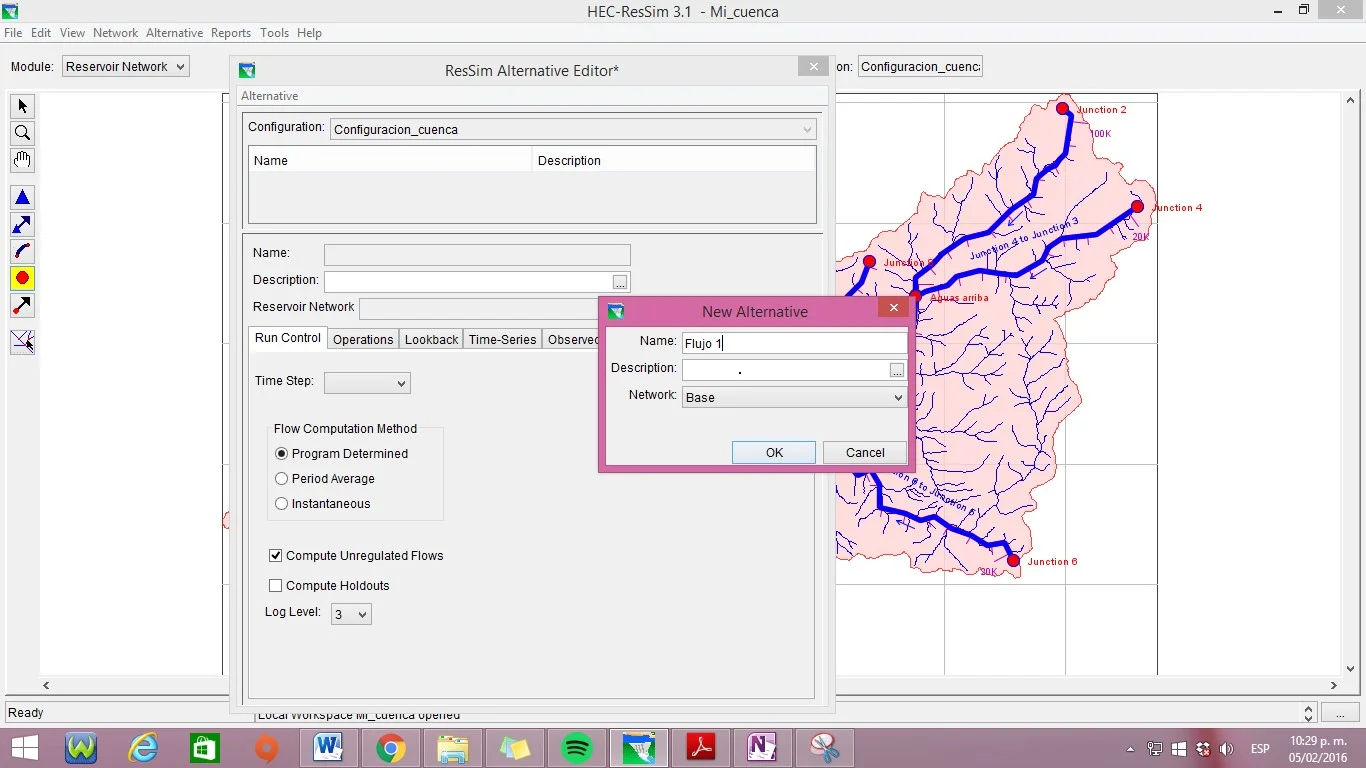Open the Network menu
Screen dimensions: 1366x768
(115, 33)
